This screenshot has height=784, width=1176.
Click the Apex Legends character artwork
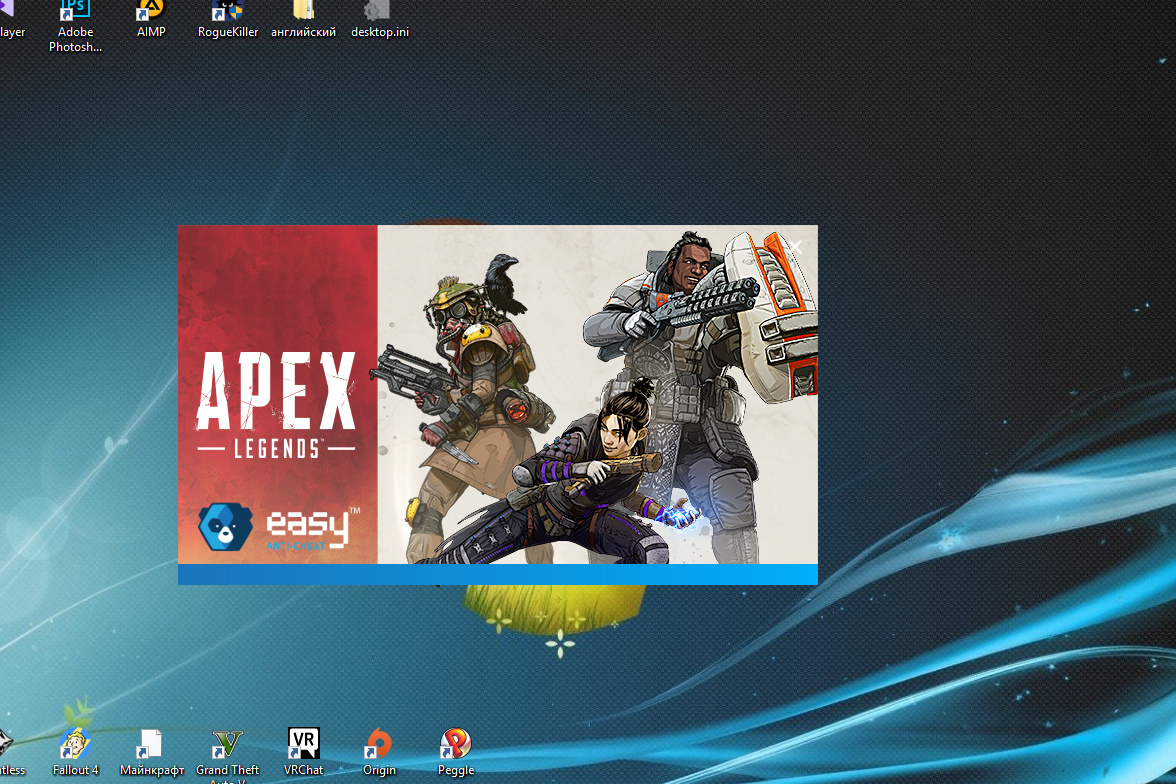tap(597, 395)
